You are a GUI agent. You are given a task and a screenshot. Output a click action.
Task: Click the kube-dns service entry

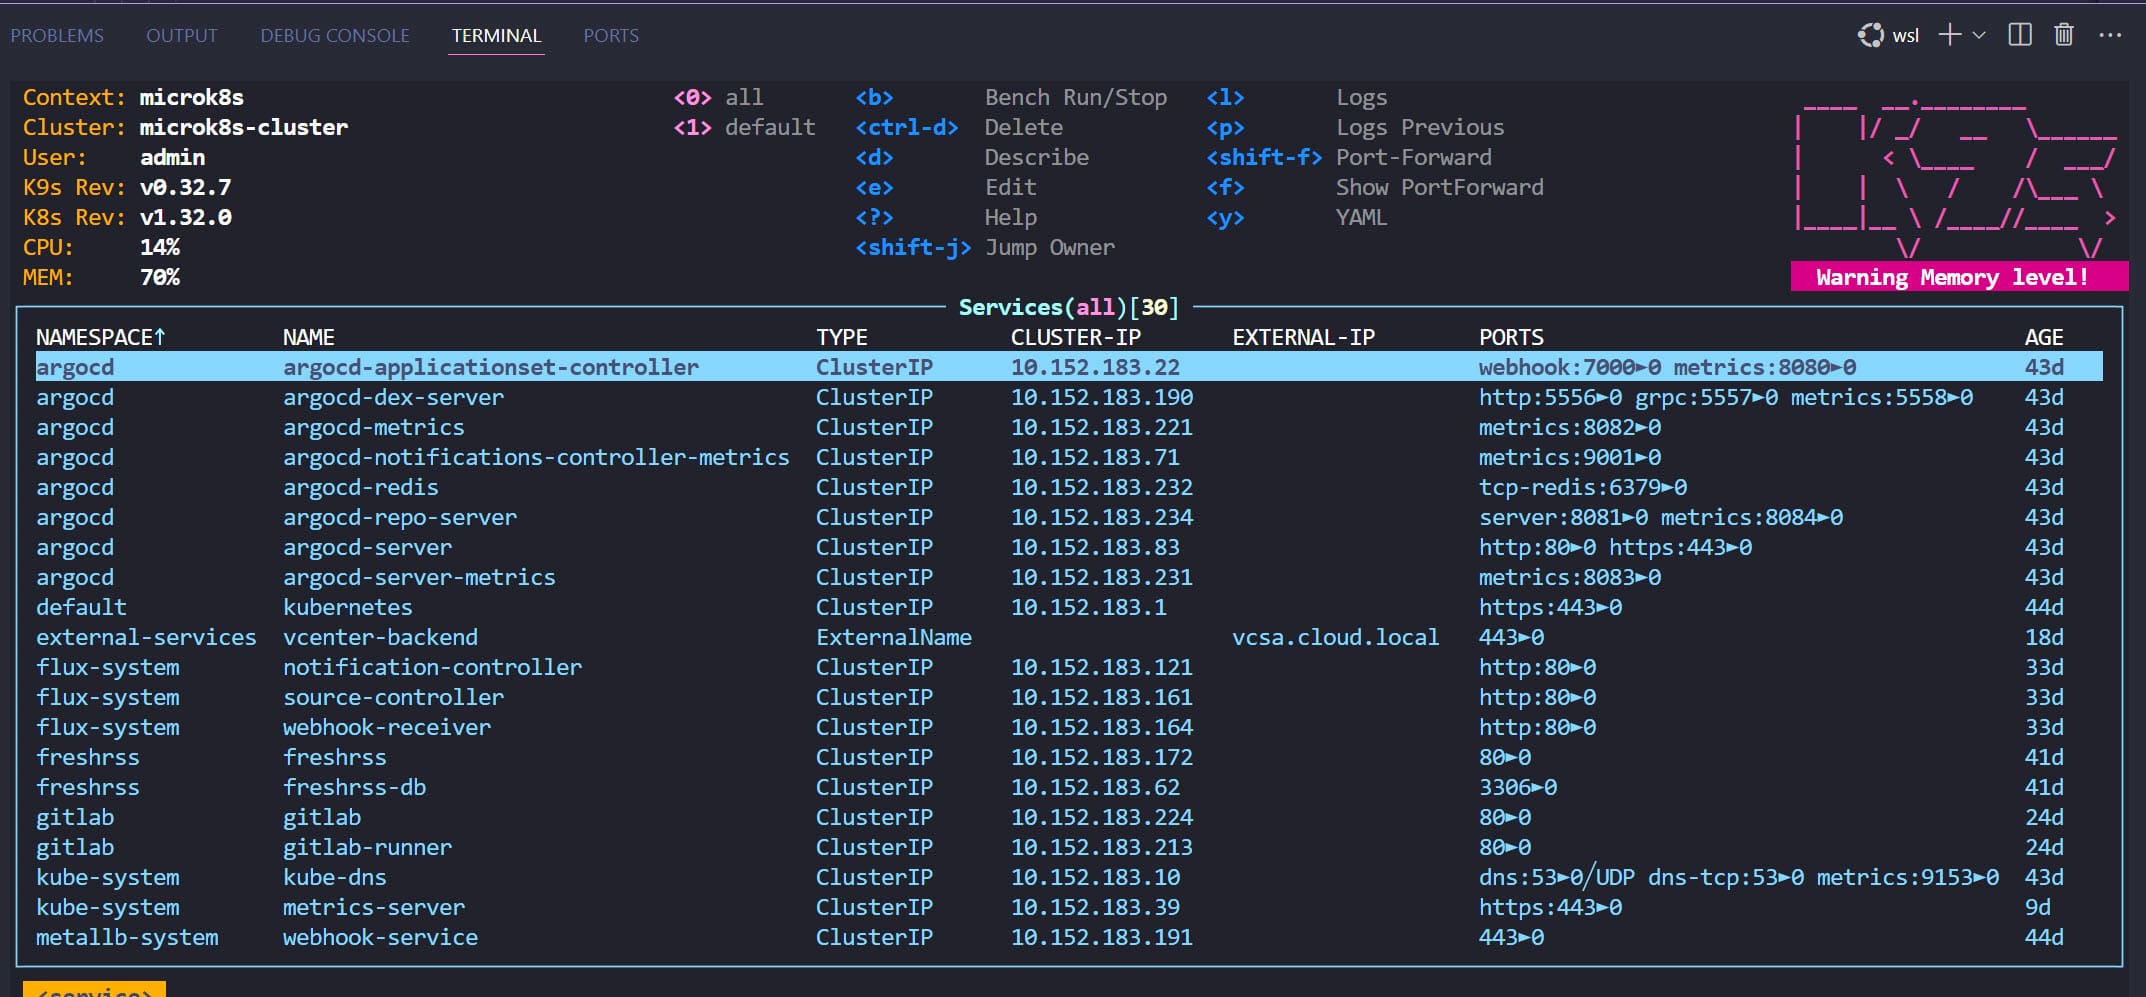point(334,877)
